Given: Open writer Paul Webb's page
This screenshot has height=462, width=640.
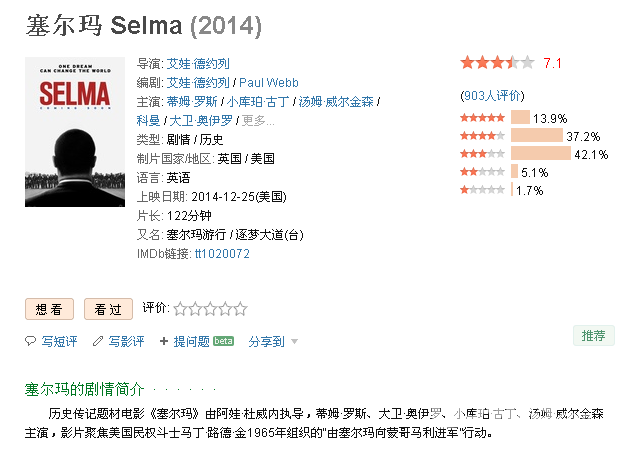Looking at the screenshot, I should click(269, 83).
